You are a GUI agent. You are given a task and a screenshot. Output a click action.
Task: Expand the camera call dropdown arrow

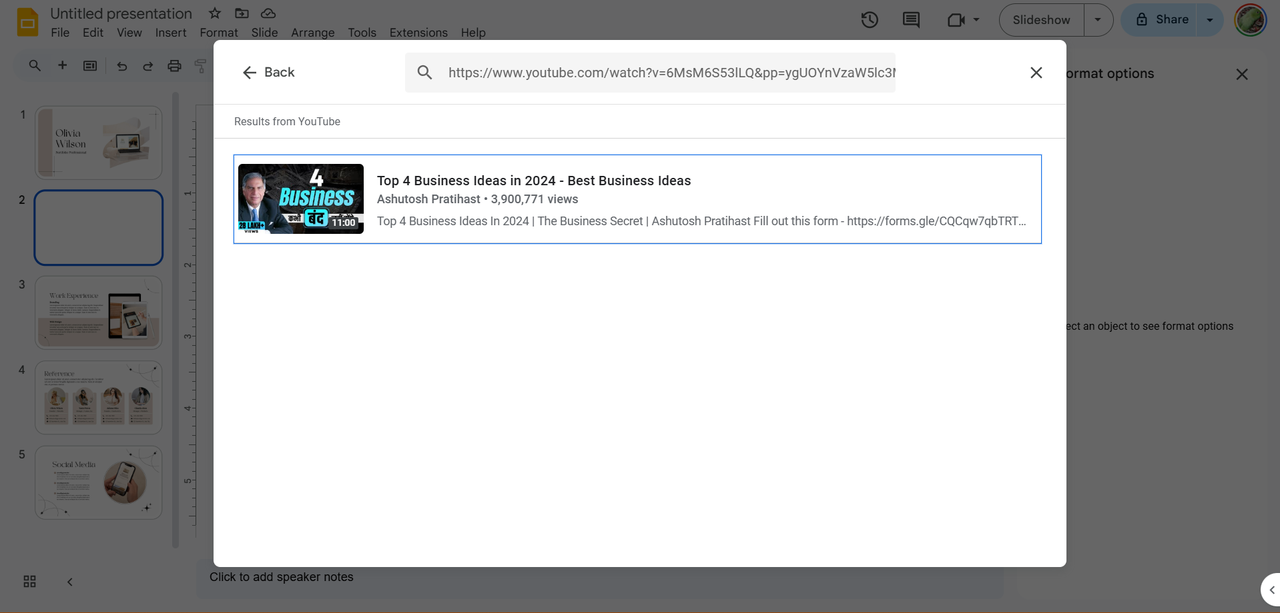pyautogui.click(x=976, y=20)
